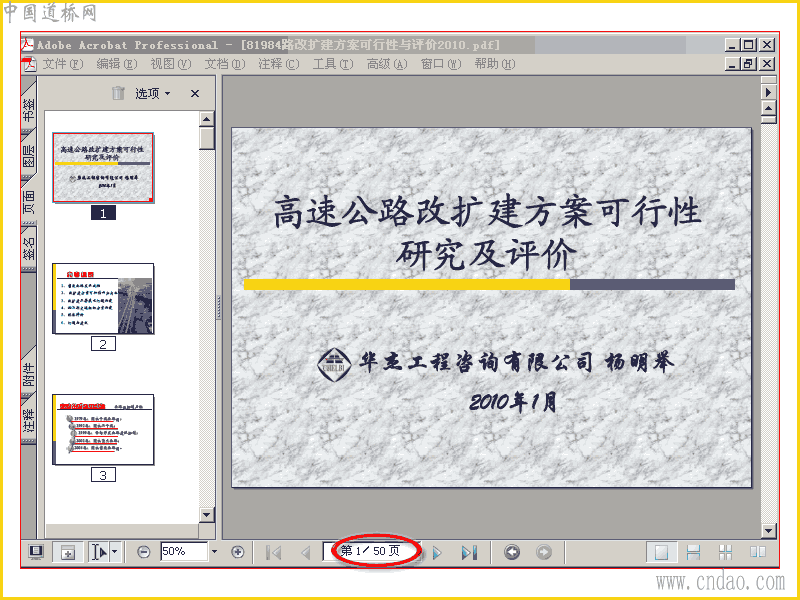Jump to the last page icon
800x600 pixels.
tap(469, 552)
